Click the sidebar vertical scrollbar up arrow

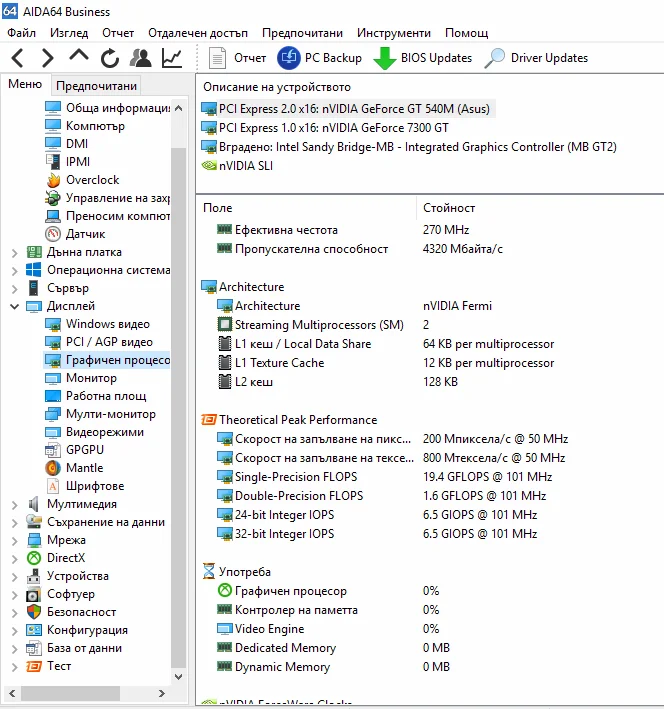(179, 108)
